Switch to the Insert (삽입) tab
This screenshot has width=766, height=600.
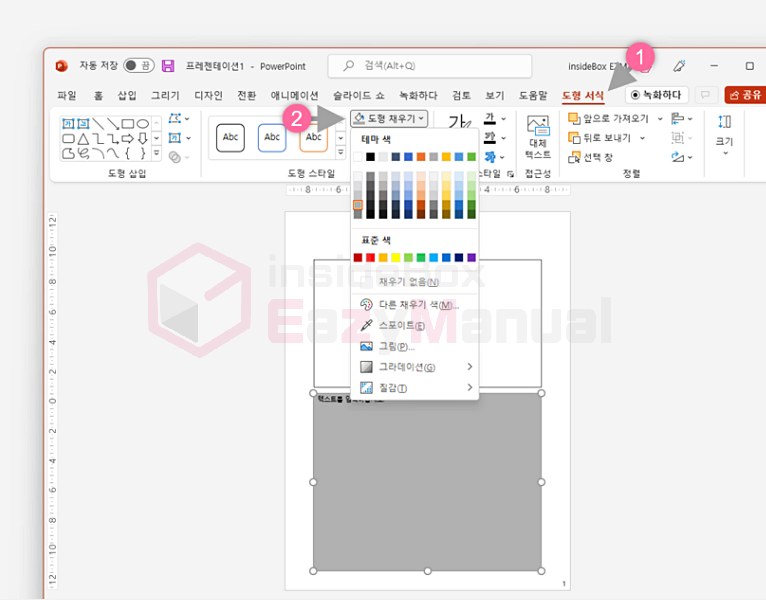coord(127,95)
